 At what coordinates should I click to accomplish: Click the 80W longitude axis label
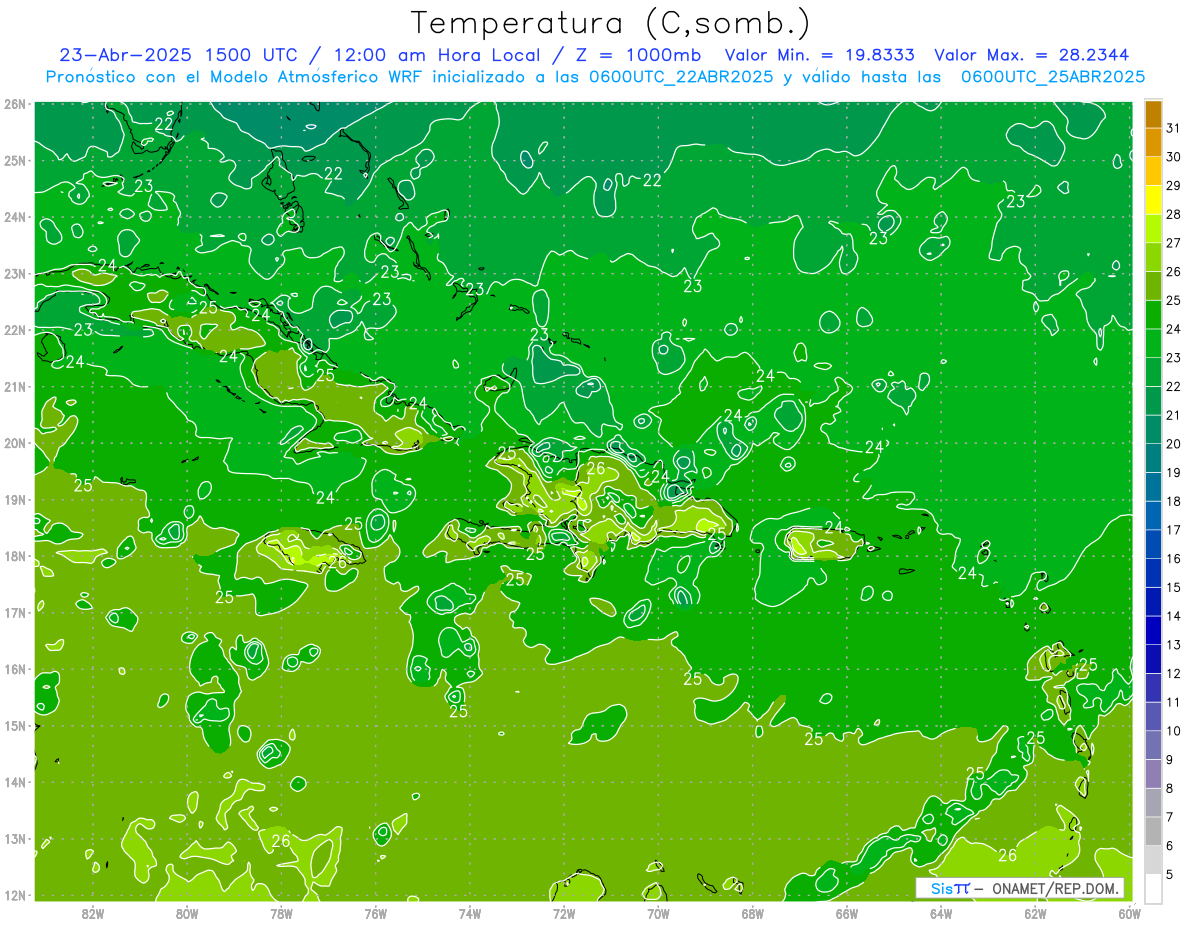point(186,913)
